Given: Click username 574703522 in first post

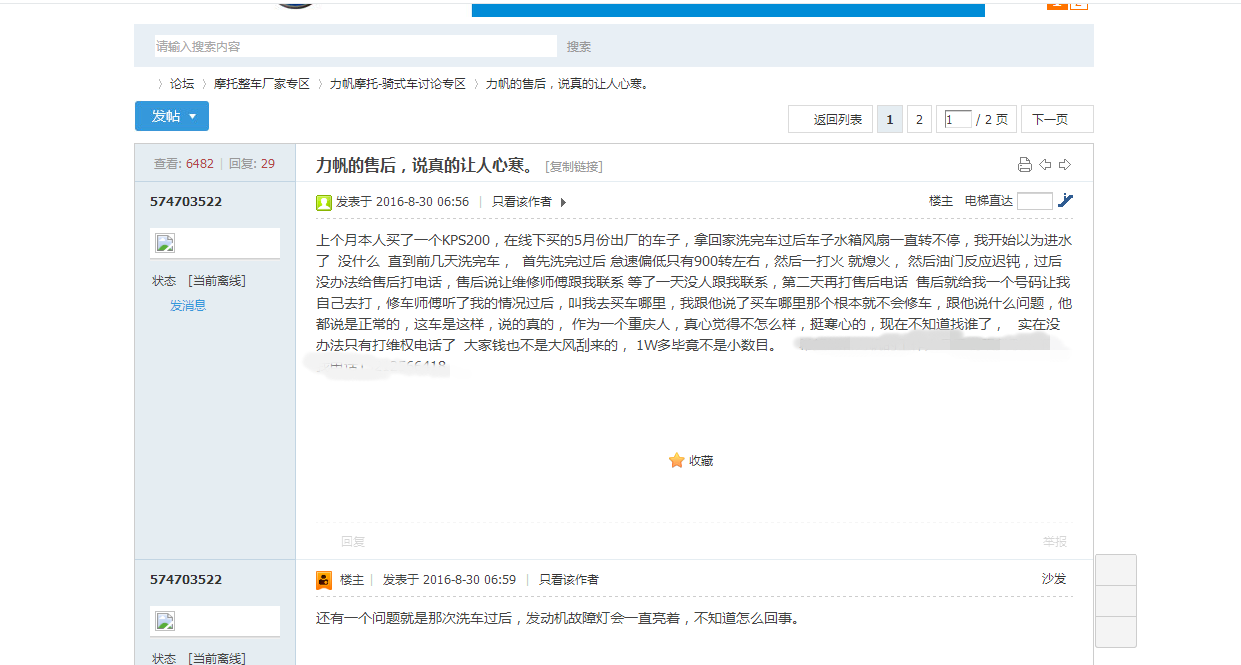Looking at the screenshot, I should 186,201.
